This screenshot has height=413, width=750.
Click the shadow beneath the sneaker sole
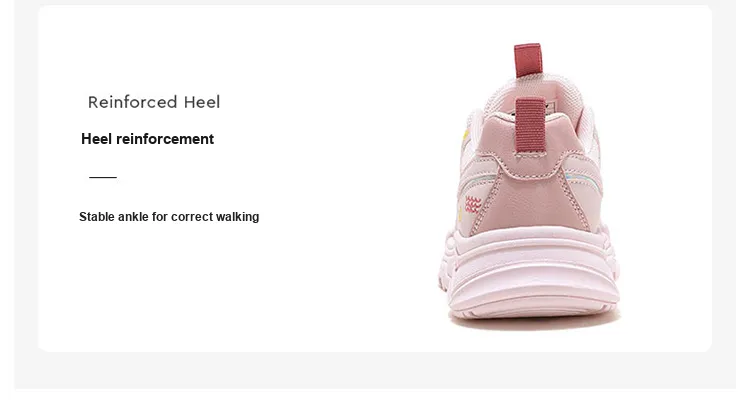click(535, 322)
